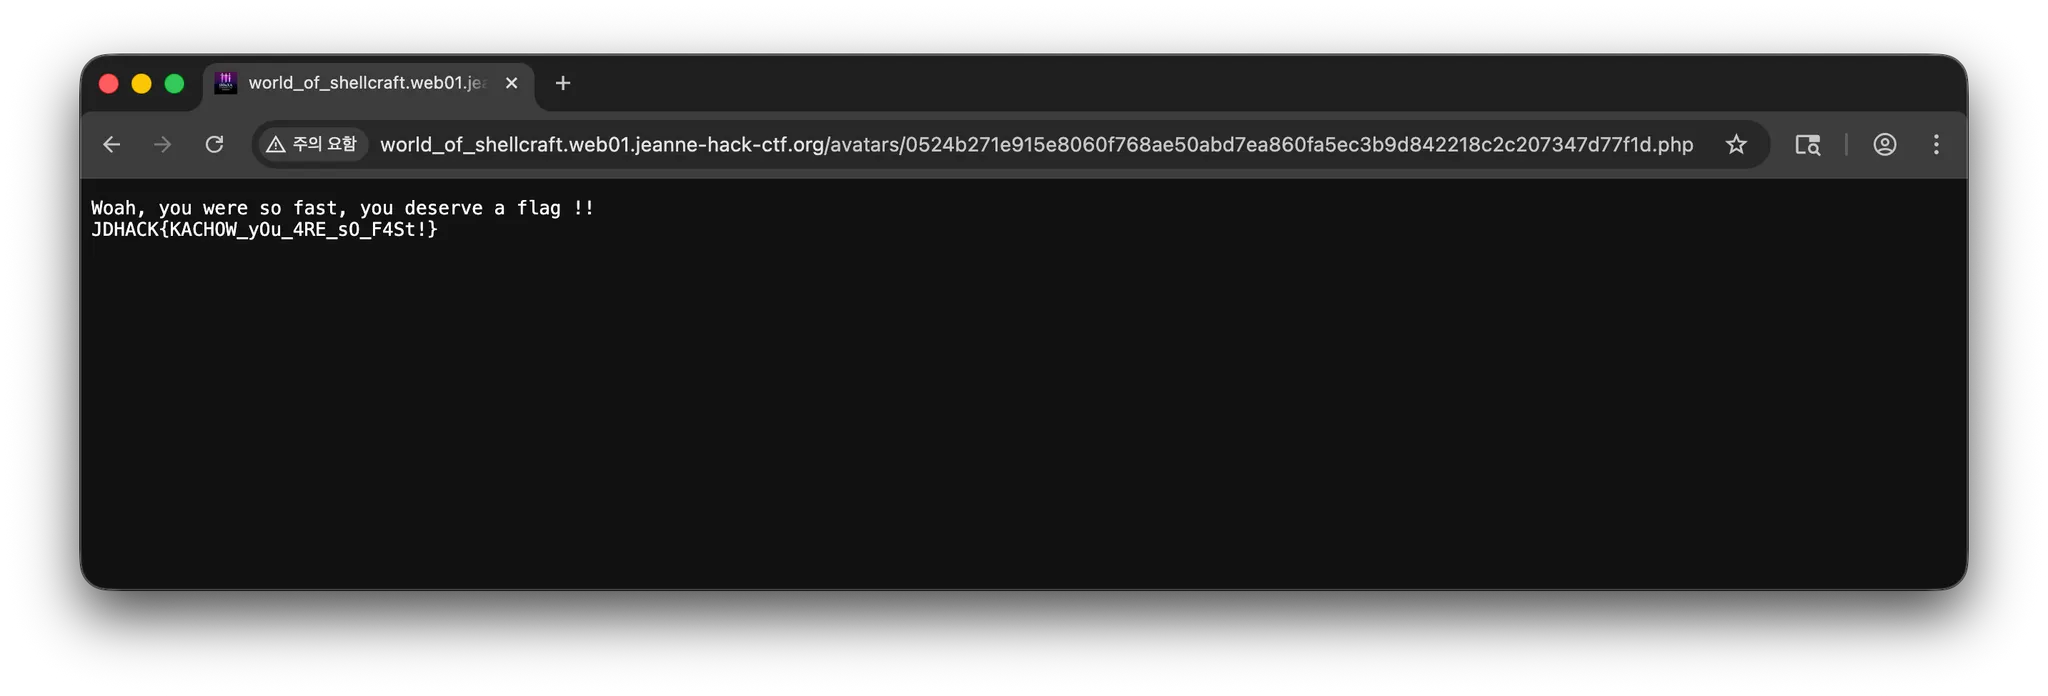Open a new tab with plus button
The image size is (2048, 696).
(563, 83)
